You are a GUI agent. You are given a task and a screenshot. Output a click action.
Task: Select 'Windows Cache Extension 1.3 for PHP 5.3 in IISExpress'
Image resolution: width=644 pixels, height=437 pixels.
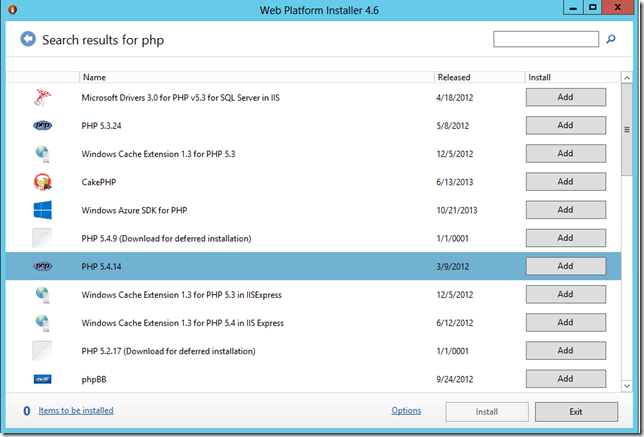182,295
